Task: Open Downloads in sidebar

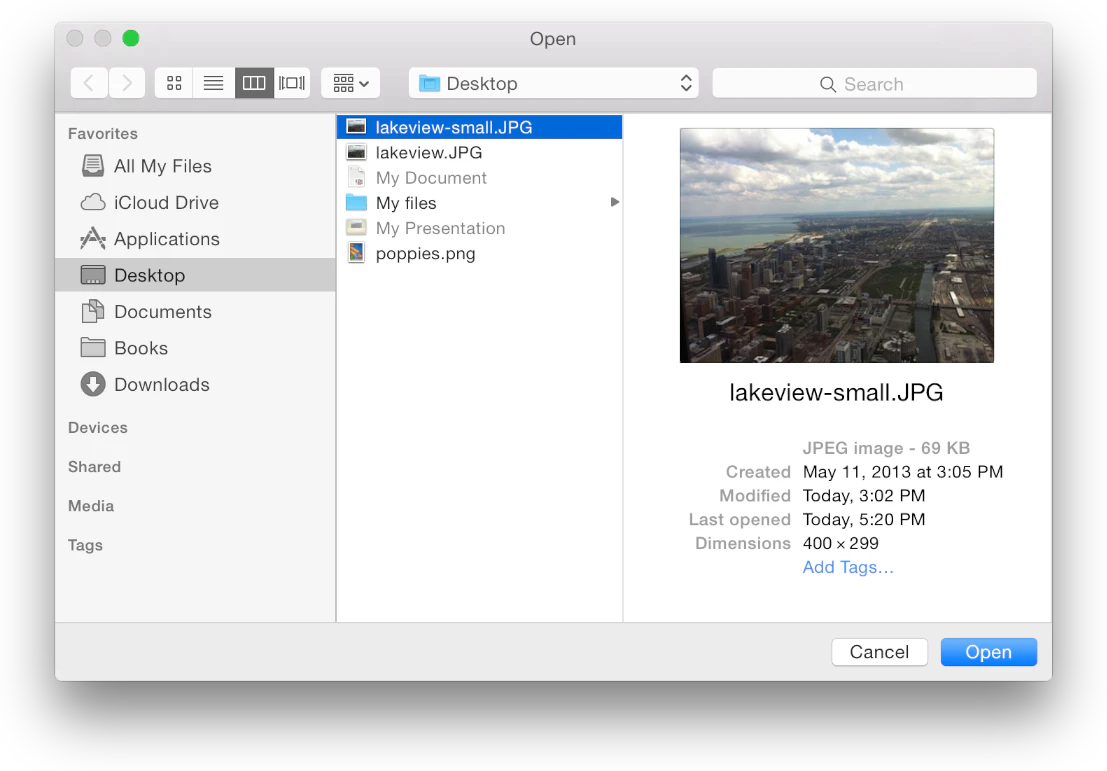Action: [x=195, y=384]
